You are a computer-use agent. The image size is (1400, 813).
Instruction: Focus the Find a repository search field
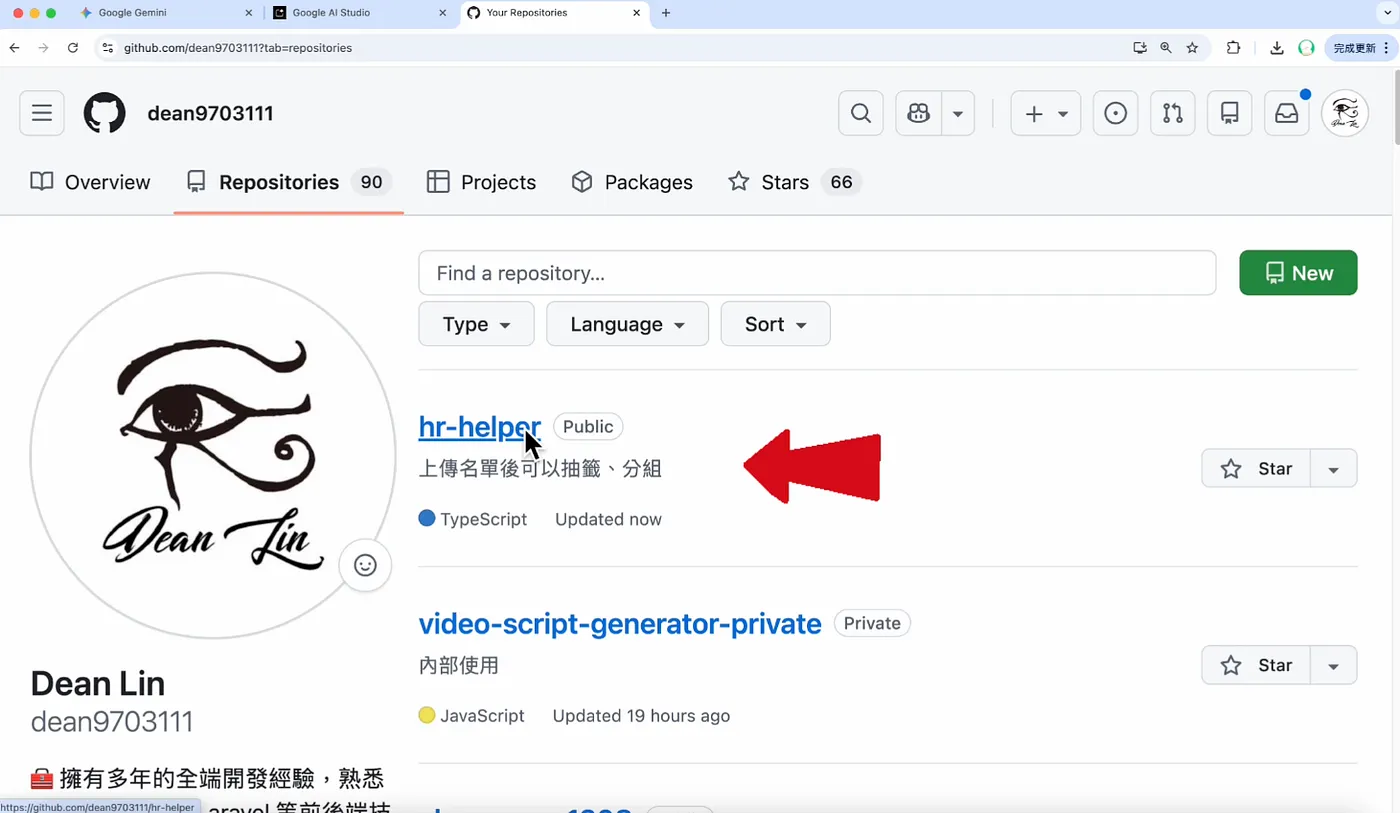(817, 273)
